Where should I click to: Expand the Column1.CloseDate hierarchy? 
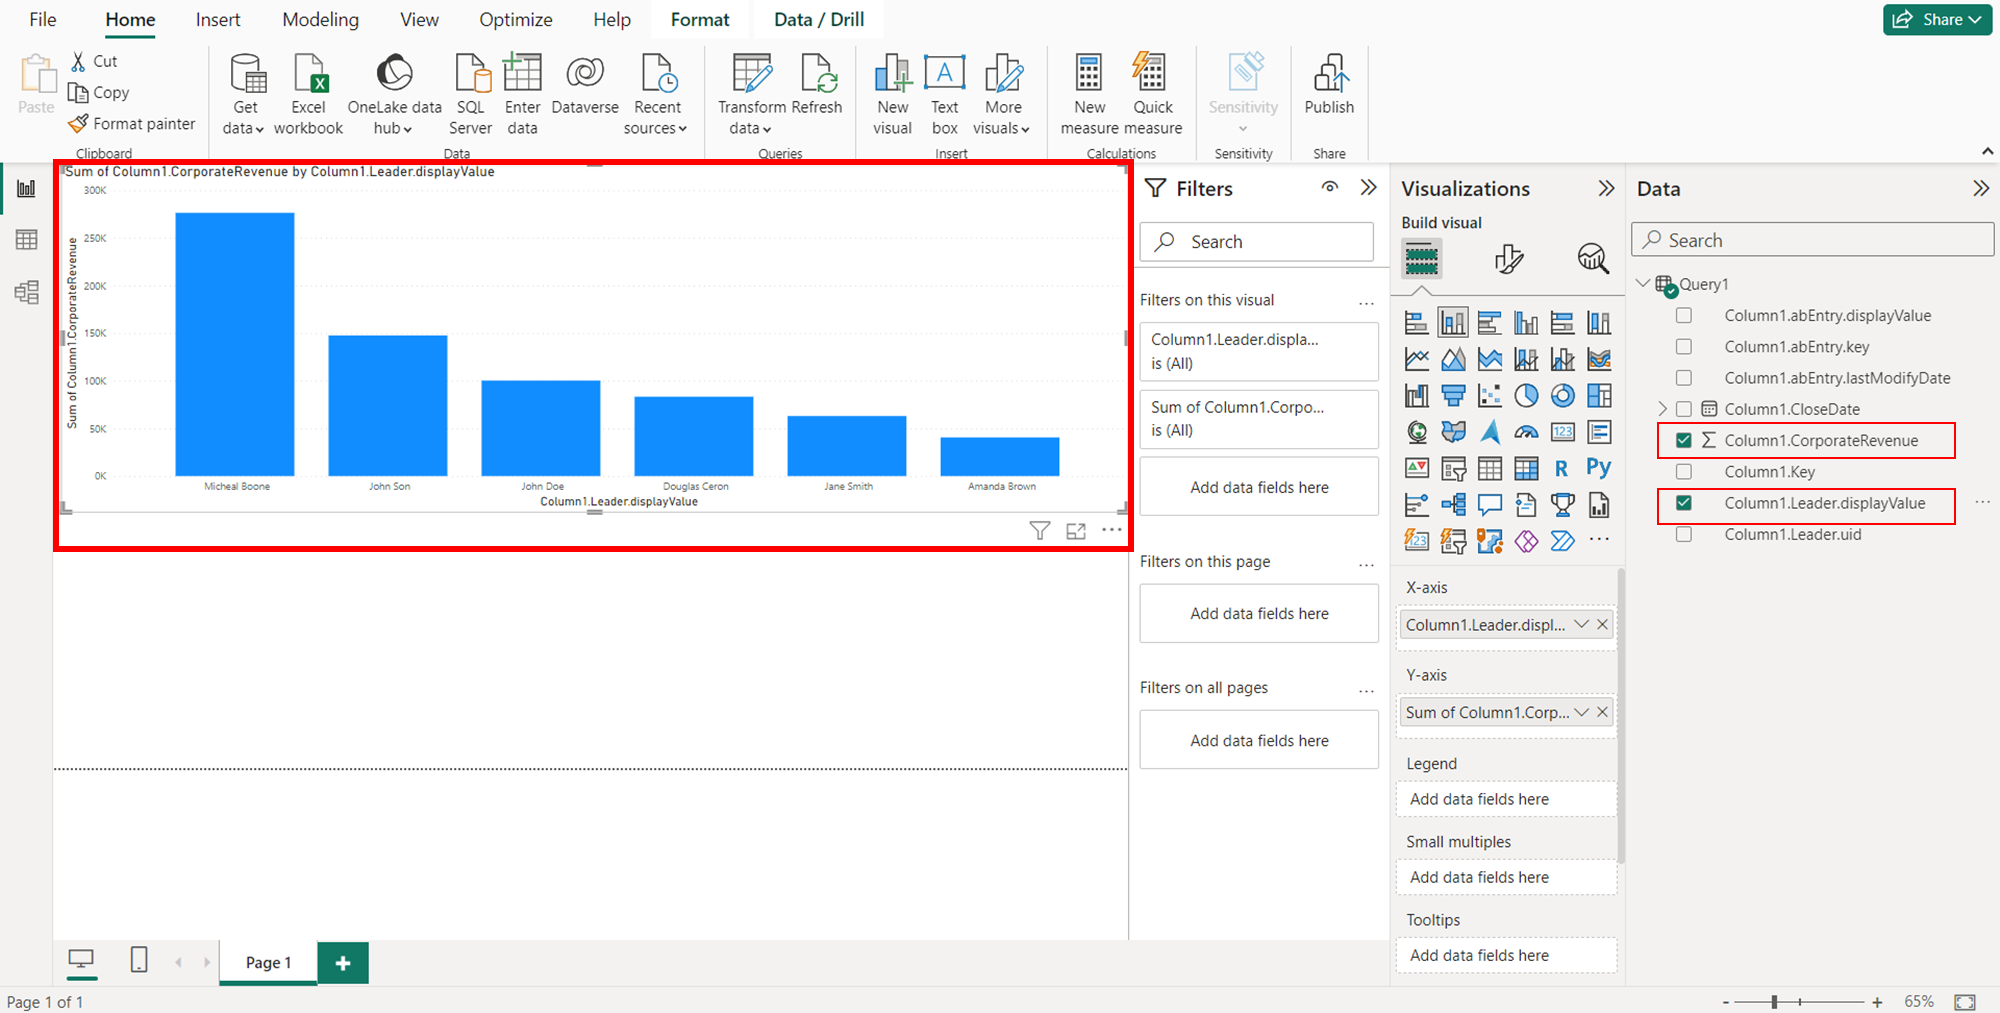tap(1662, 409)
